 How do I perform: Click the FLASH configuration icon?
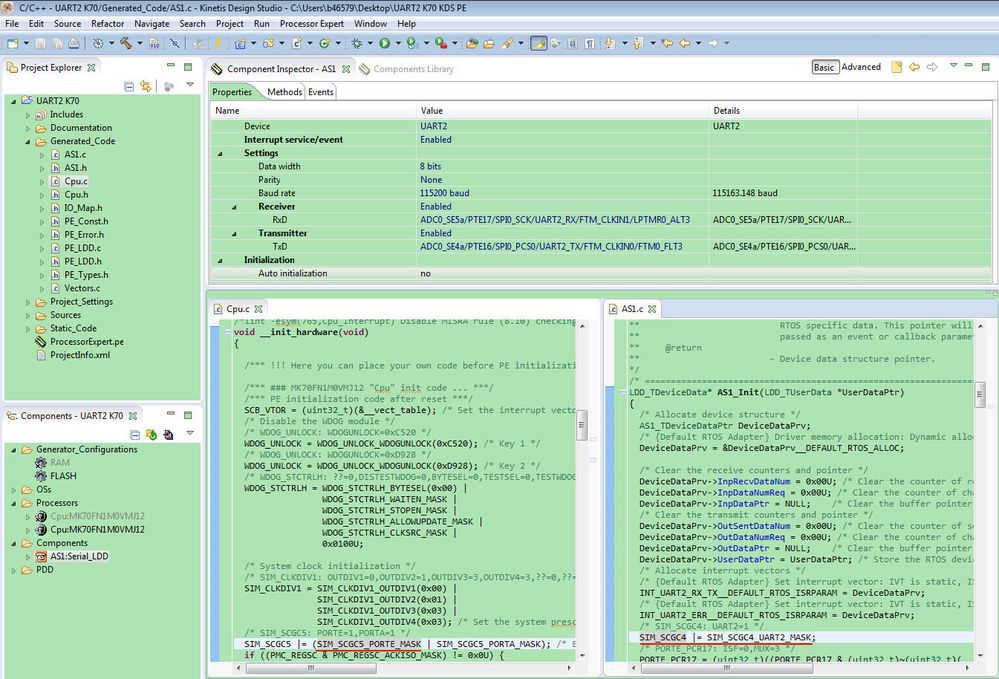[41, 476]
